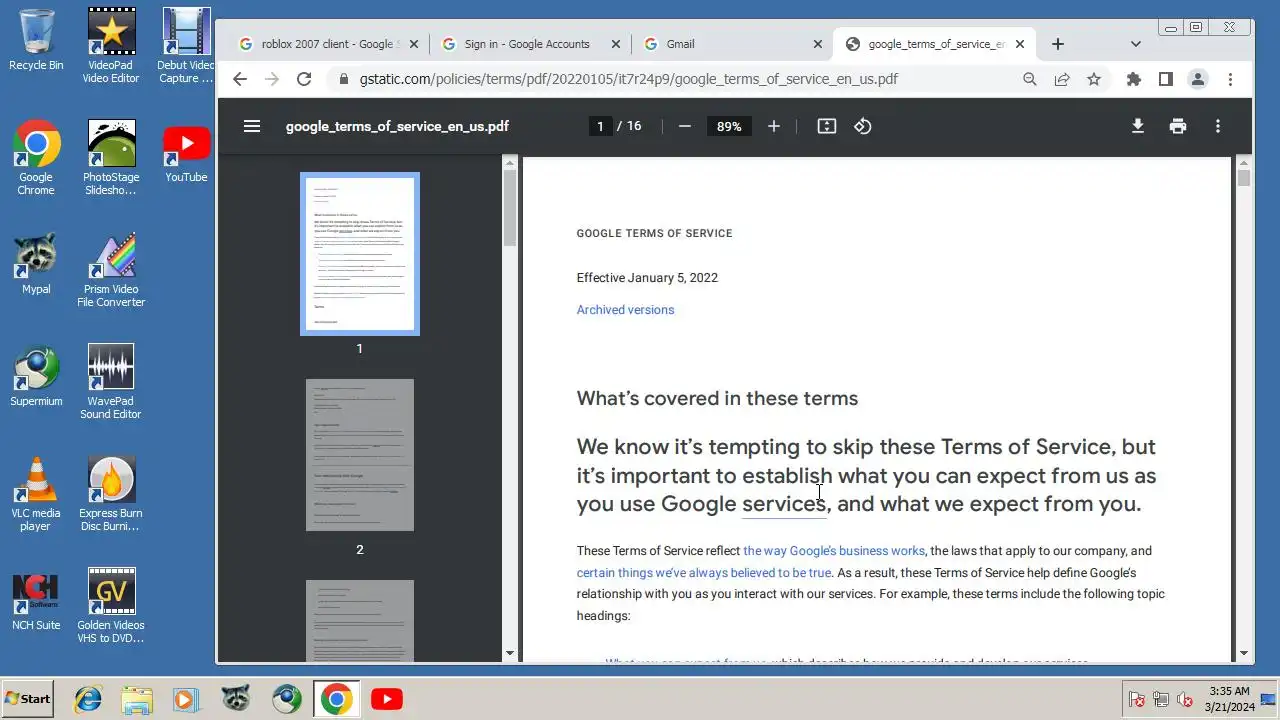The image size is (1280, 720).
Task: Open the Extensions puzzle icon
Action: [1133, 79]
